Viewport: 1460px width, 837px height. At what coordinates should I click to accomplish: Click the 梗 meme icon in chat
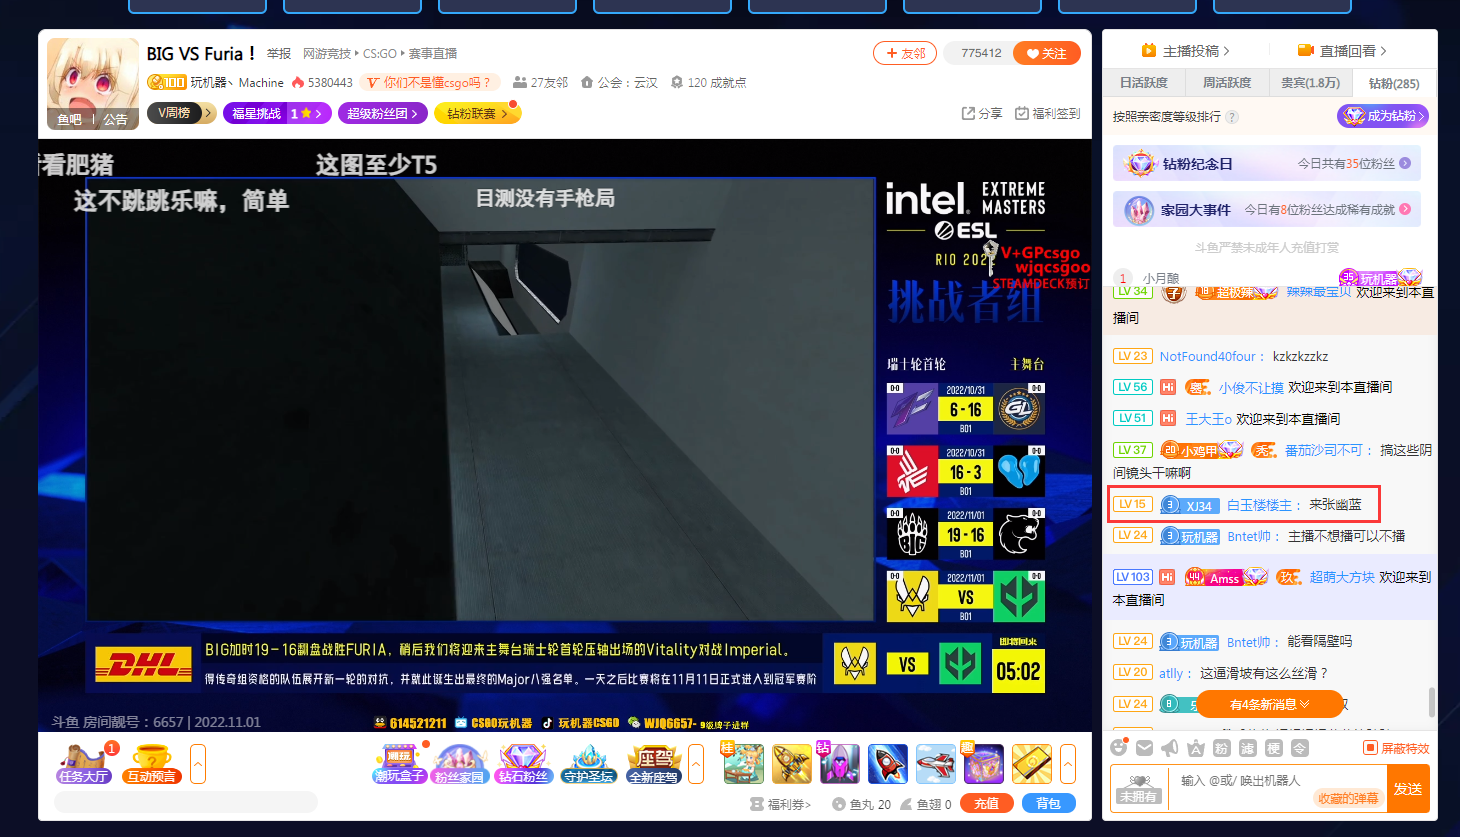tap(1273, 748)
